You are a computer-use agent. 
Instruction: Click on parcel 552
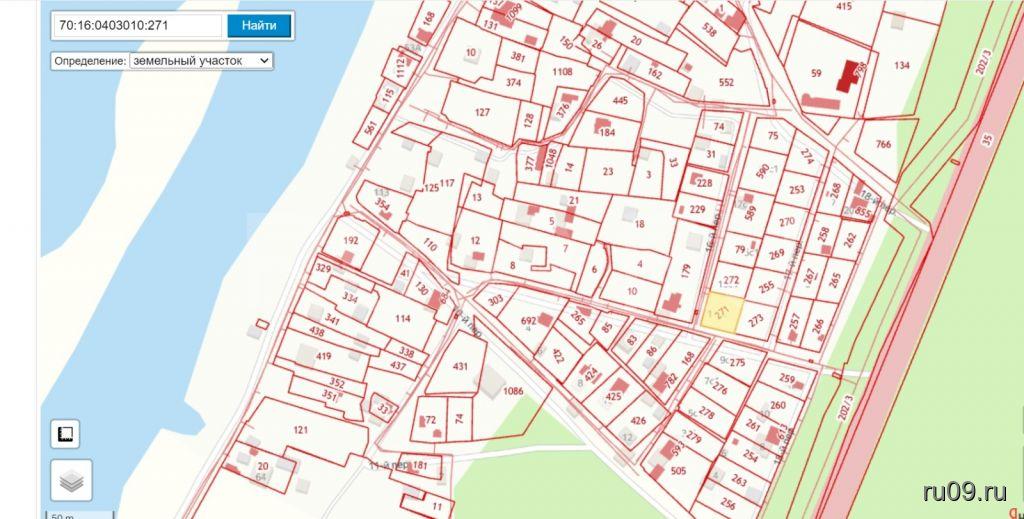(x=725, y=82)
